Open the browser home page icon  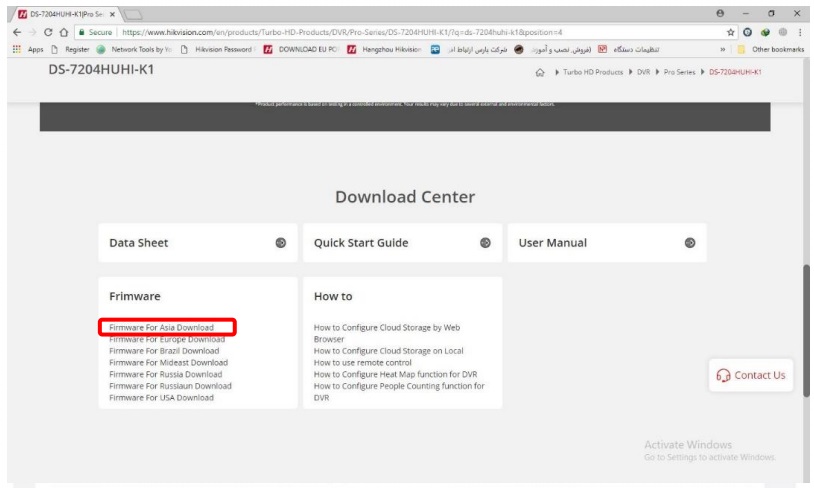point(63,32)
